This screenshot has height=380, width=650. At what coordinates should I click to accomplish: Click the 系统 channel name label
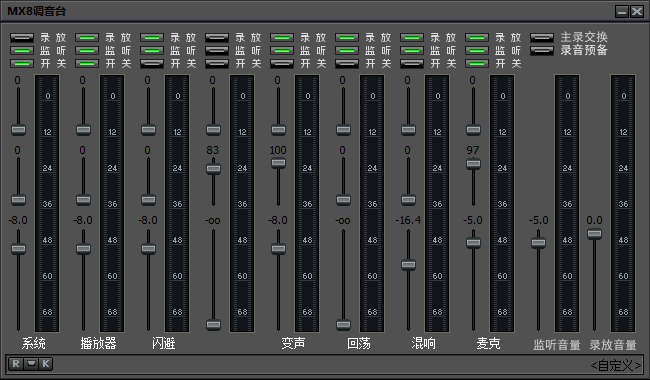tap(34, 343)
